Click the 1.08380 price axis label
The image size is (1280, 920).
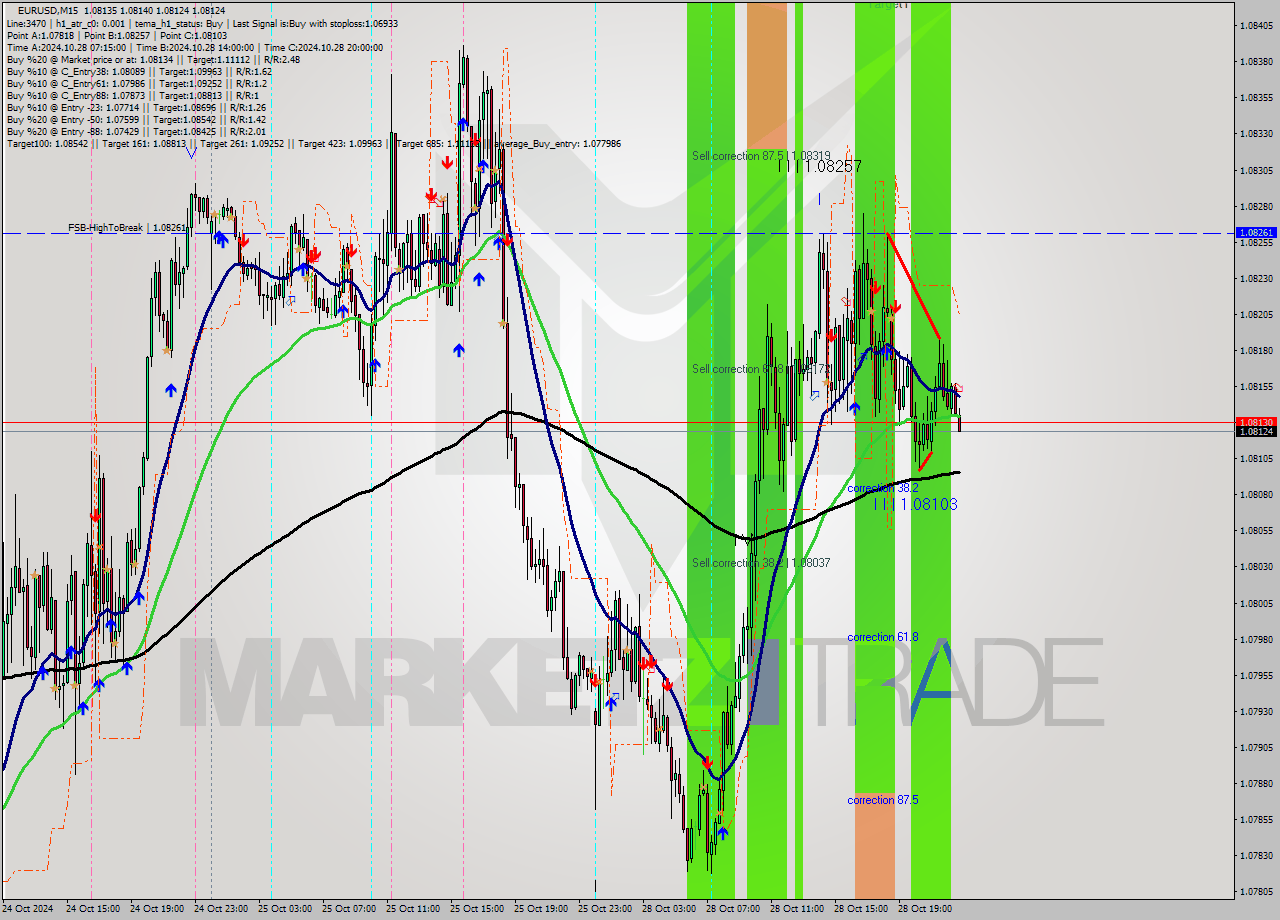pos(1257,62)
